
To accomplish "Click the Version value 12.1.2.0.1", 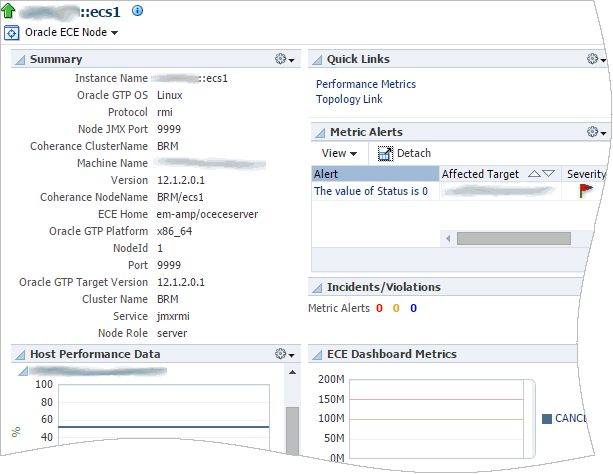I will point(181,180).
